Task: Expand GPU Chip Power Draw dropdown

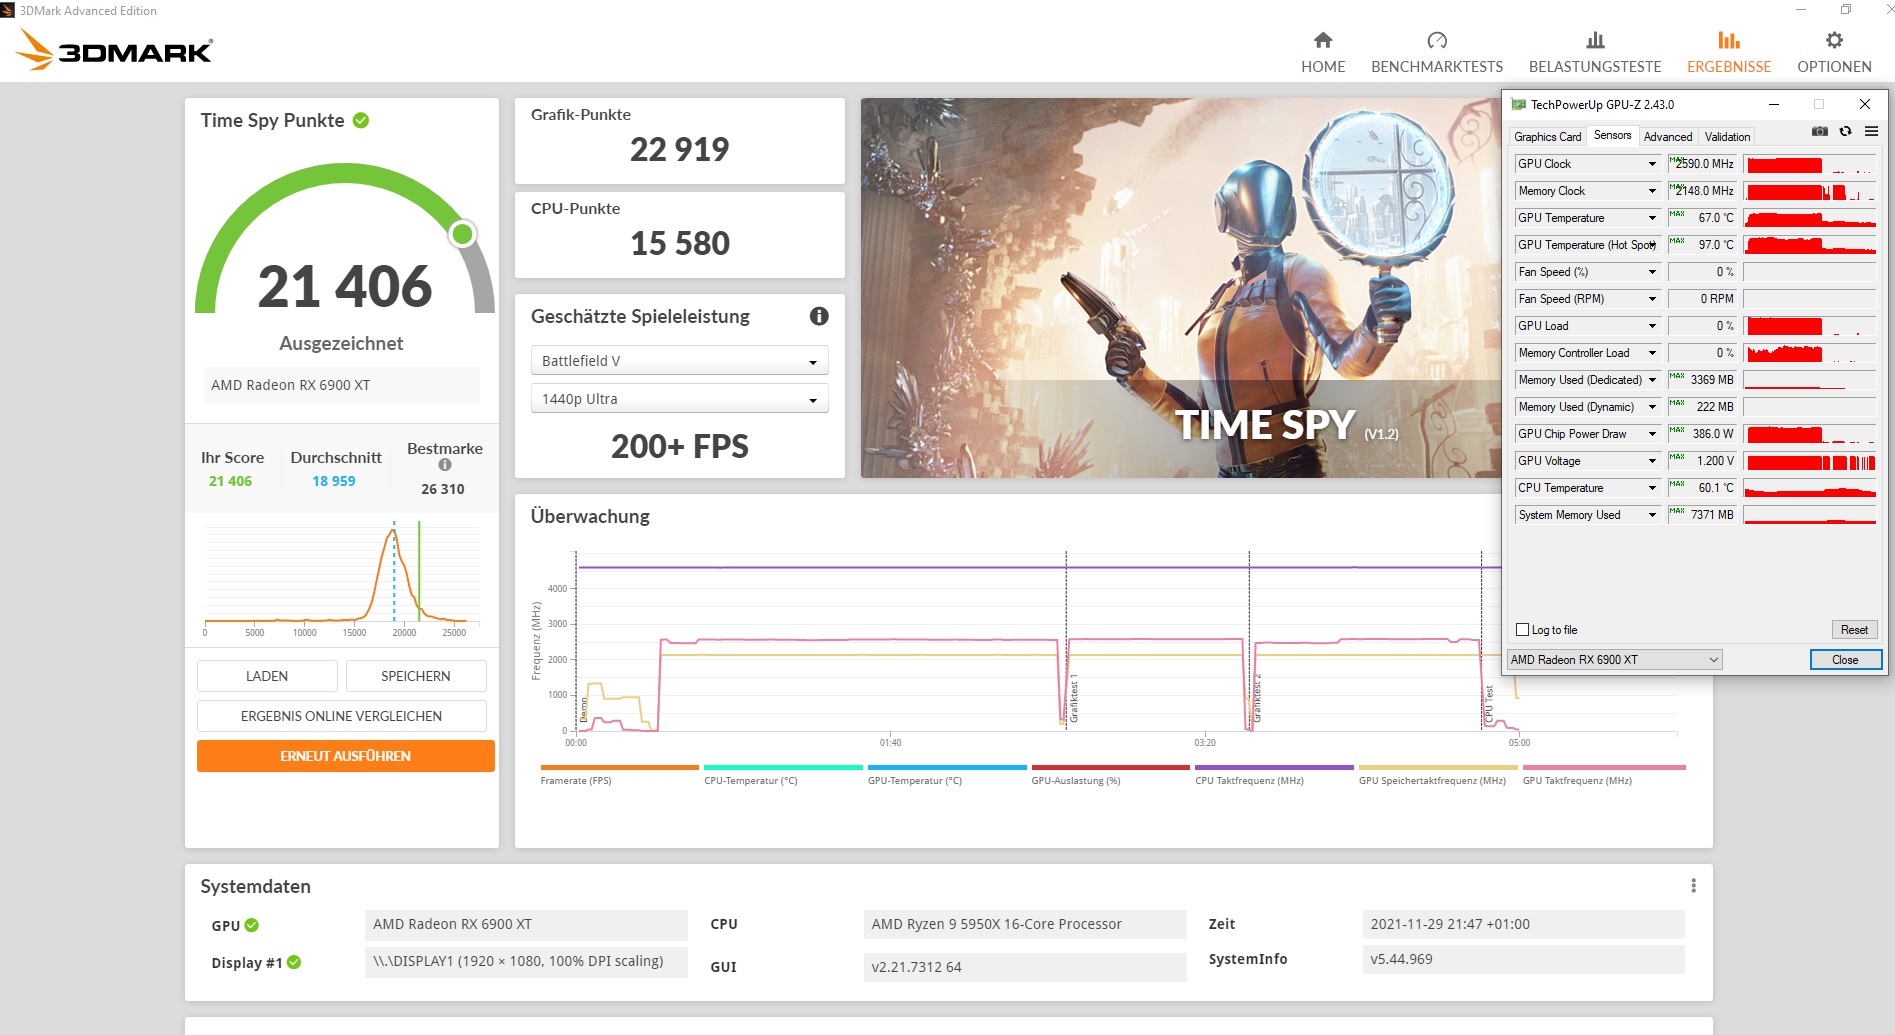Action: [x=1652, y=434]
